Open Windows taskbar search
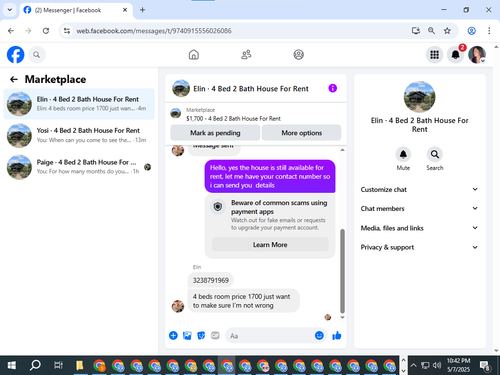 35,365
